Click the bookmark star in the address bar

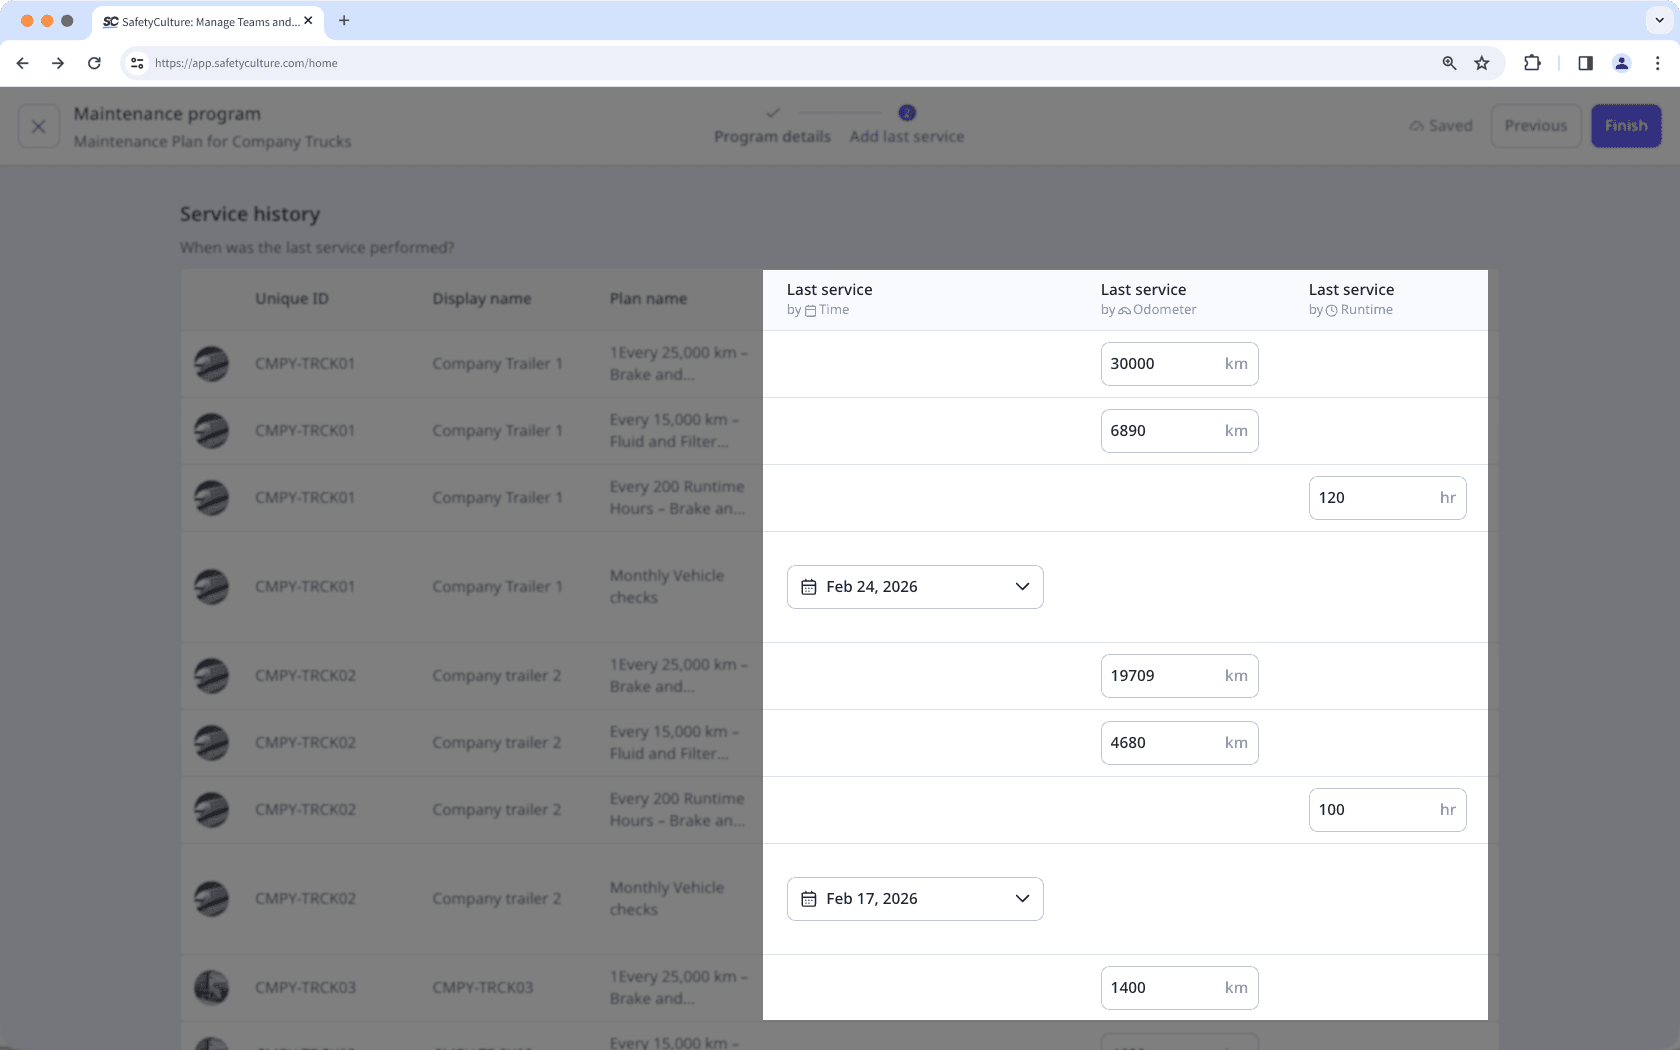(x=1482, y=62)
